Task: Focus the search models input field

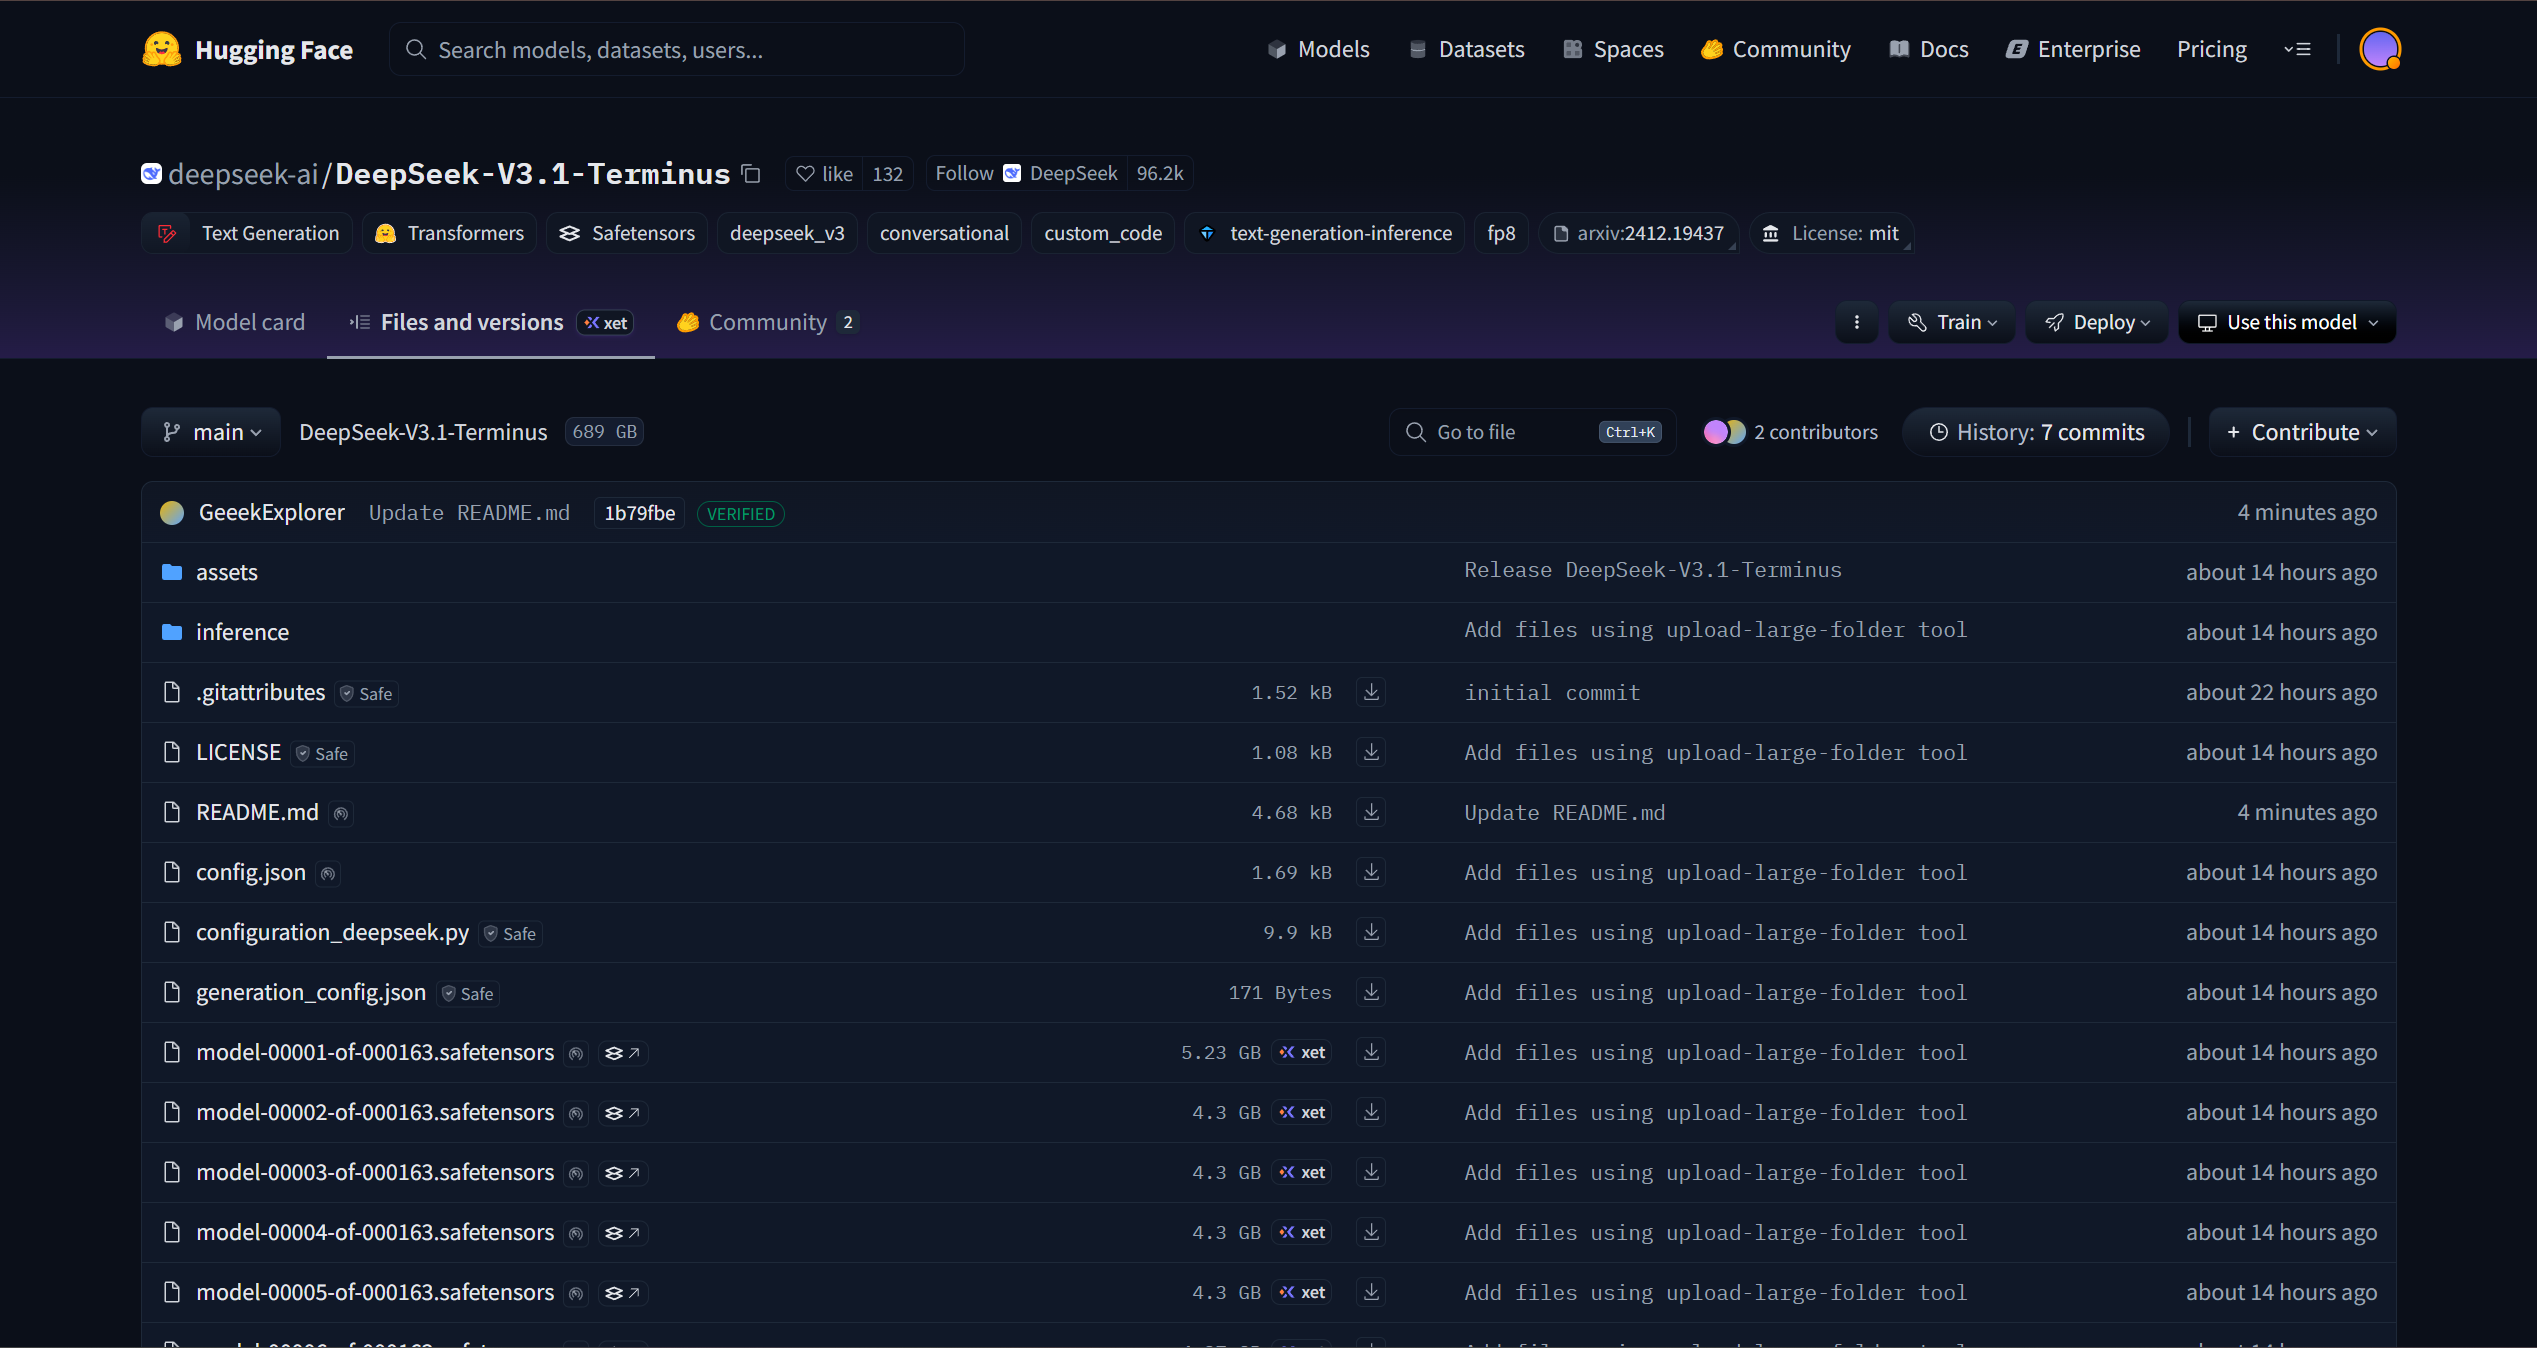Action: point(677,49)
